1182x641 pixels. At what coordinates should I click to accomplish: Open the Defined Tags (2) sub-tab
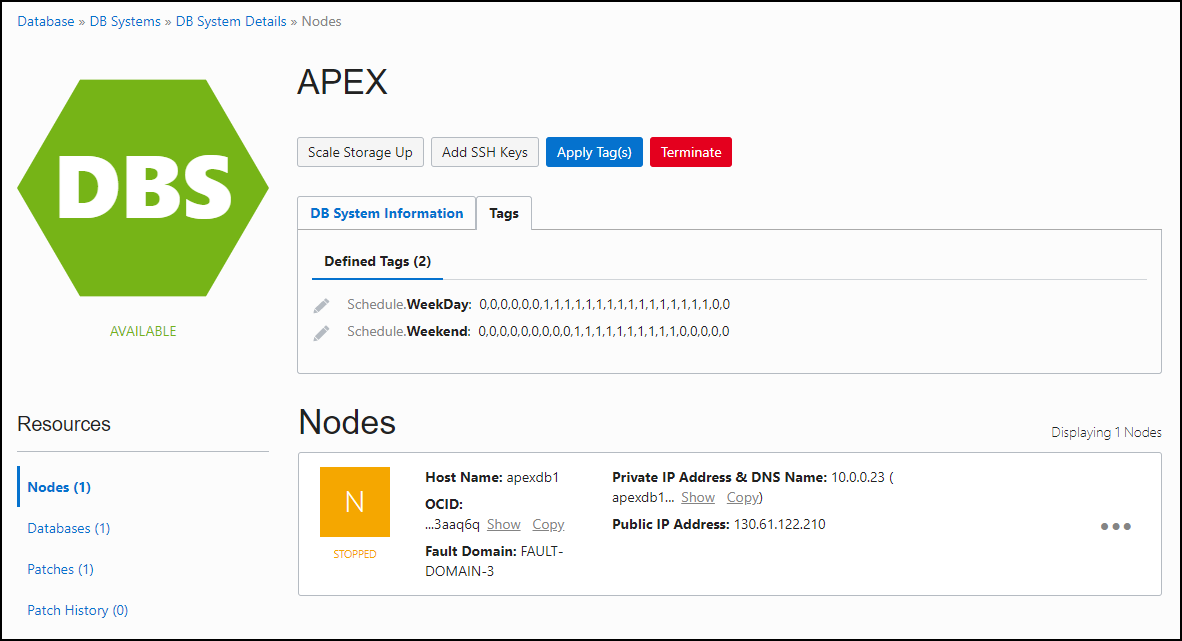pyautogui.click(x=378, y=262)
